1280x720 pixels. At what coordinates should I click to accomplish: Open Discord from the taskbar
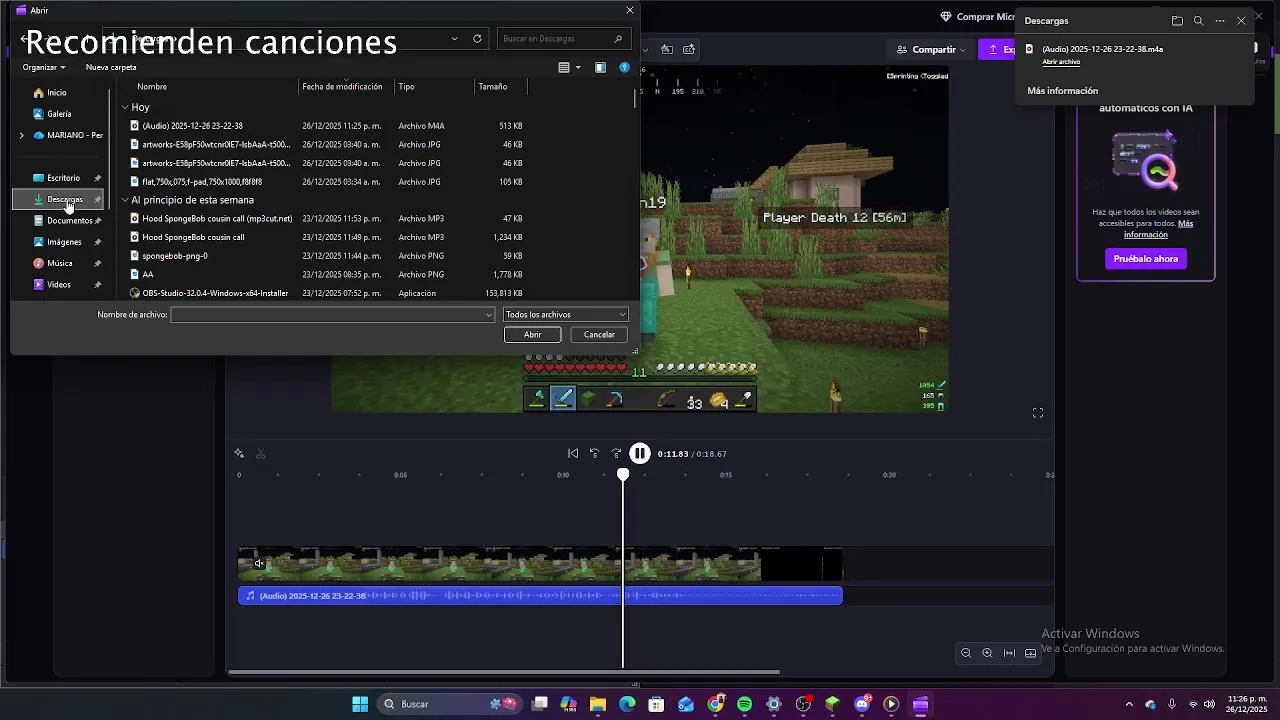coord(862,704)
